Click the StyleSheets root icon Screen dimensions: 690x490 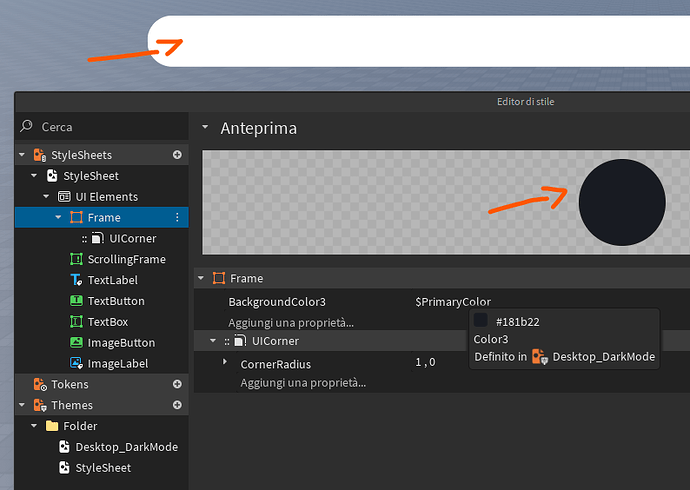click(x=40, y=155)
